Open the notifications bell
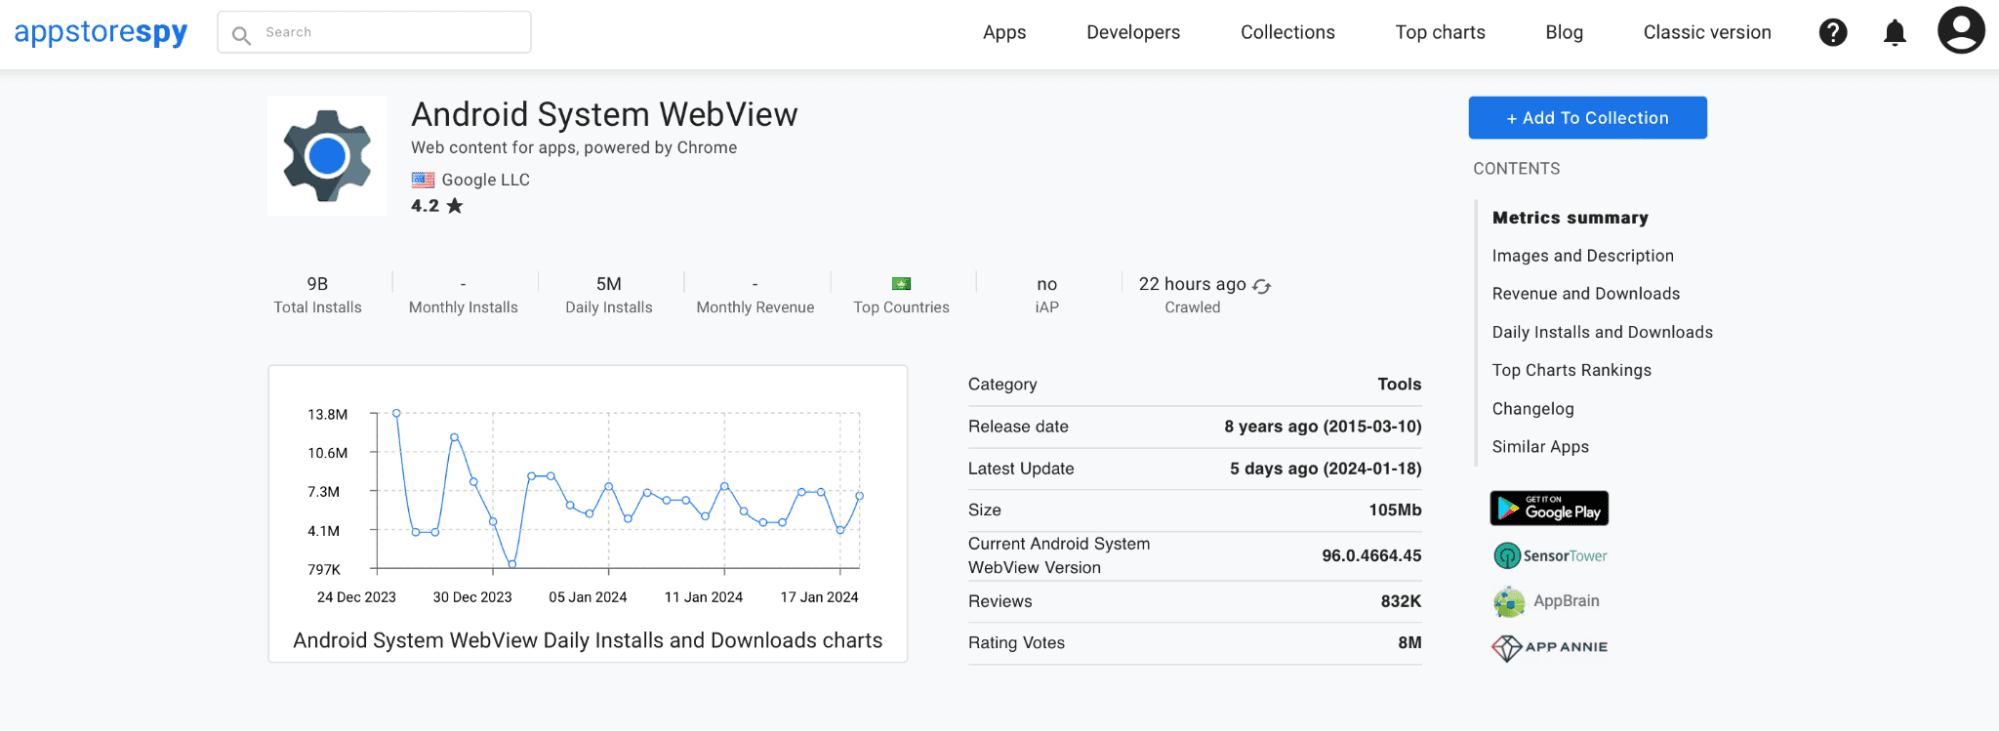1999x731 pixels. coord(1894,33)
